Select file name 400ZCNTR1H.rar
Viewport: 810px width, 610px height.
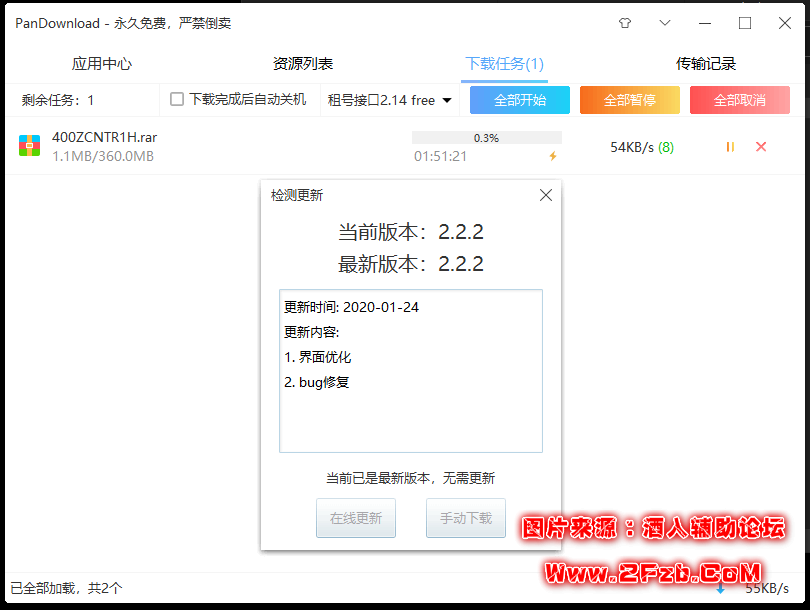(104, 137)
